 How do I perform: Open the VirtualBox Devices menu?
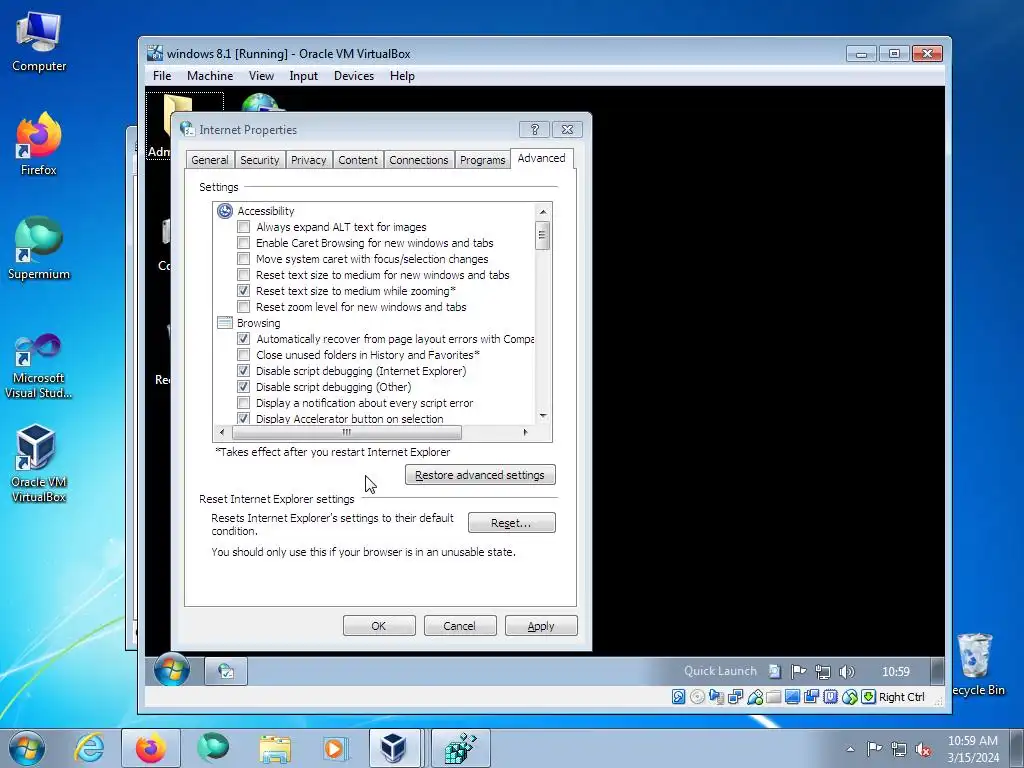click(354, 76)
